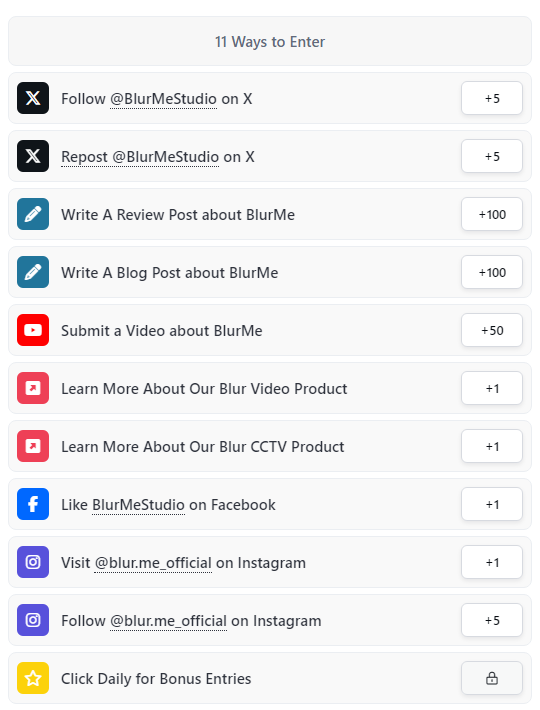
Task: Click the Instagram icon beside Visit @blur.me_official
Action: (x=33, y=561)
